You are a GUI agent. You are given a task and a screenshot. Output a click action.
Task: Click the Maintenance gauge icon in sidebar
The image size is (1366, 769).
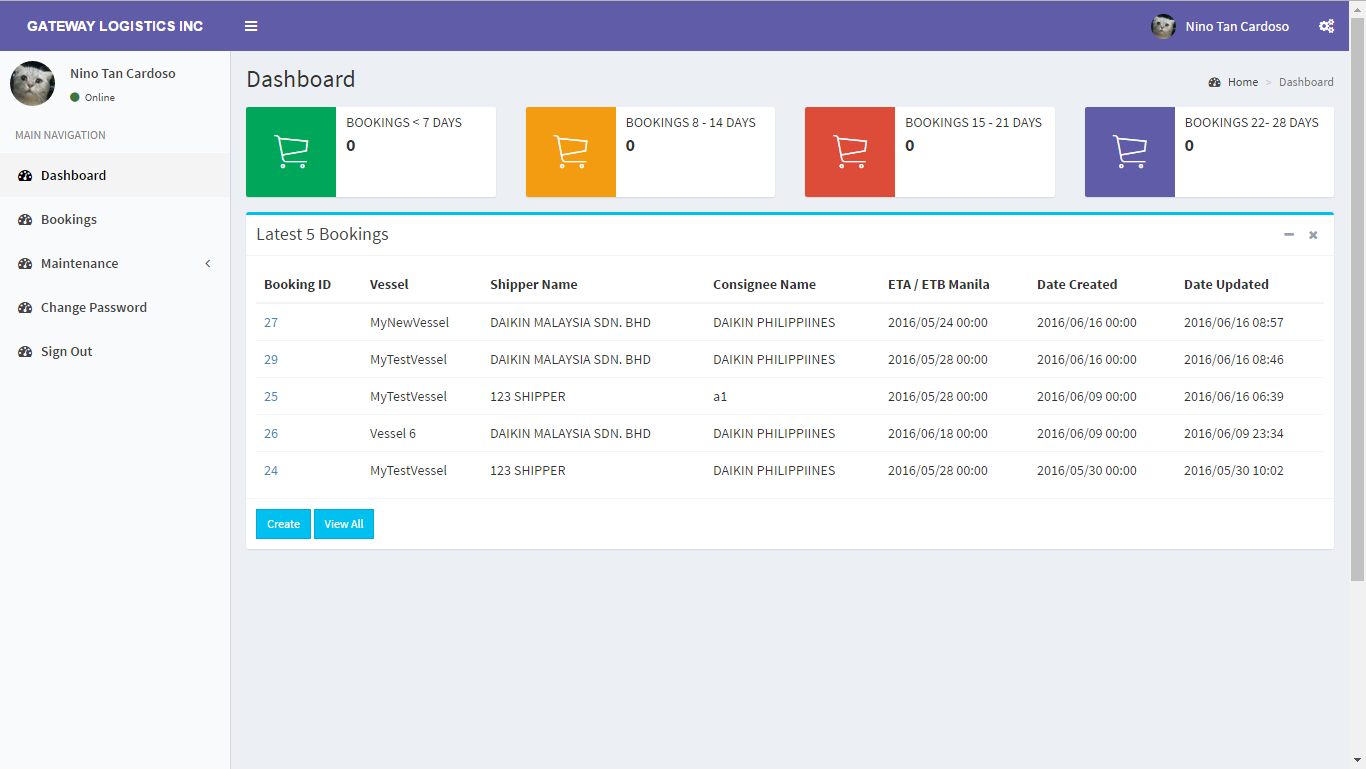(x=26, y=264)
